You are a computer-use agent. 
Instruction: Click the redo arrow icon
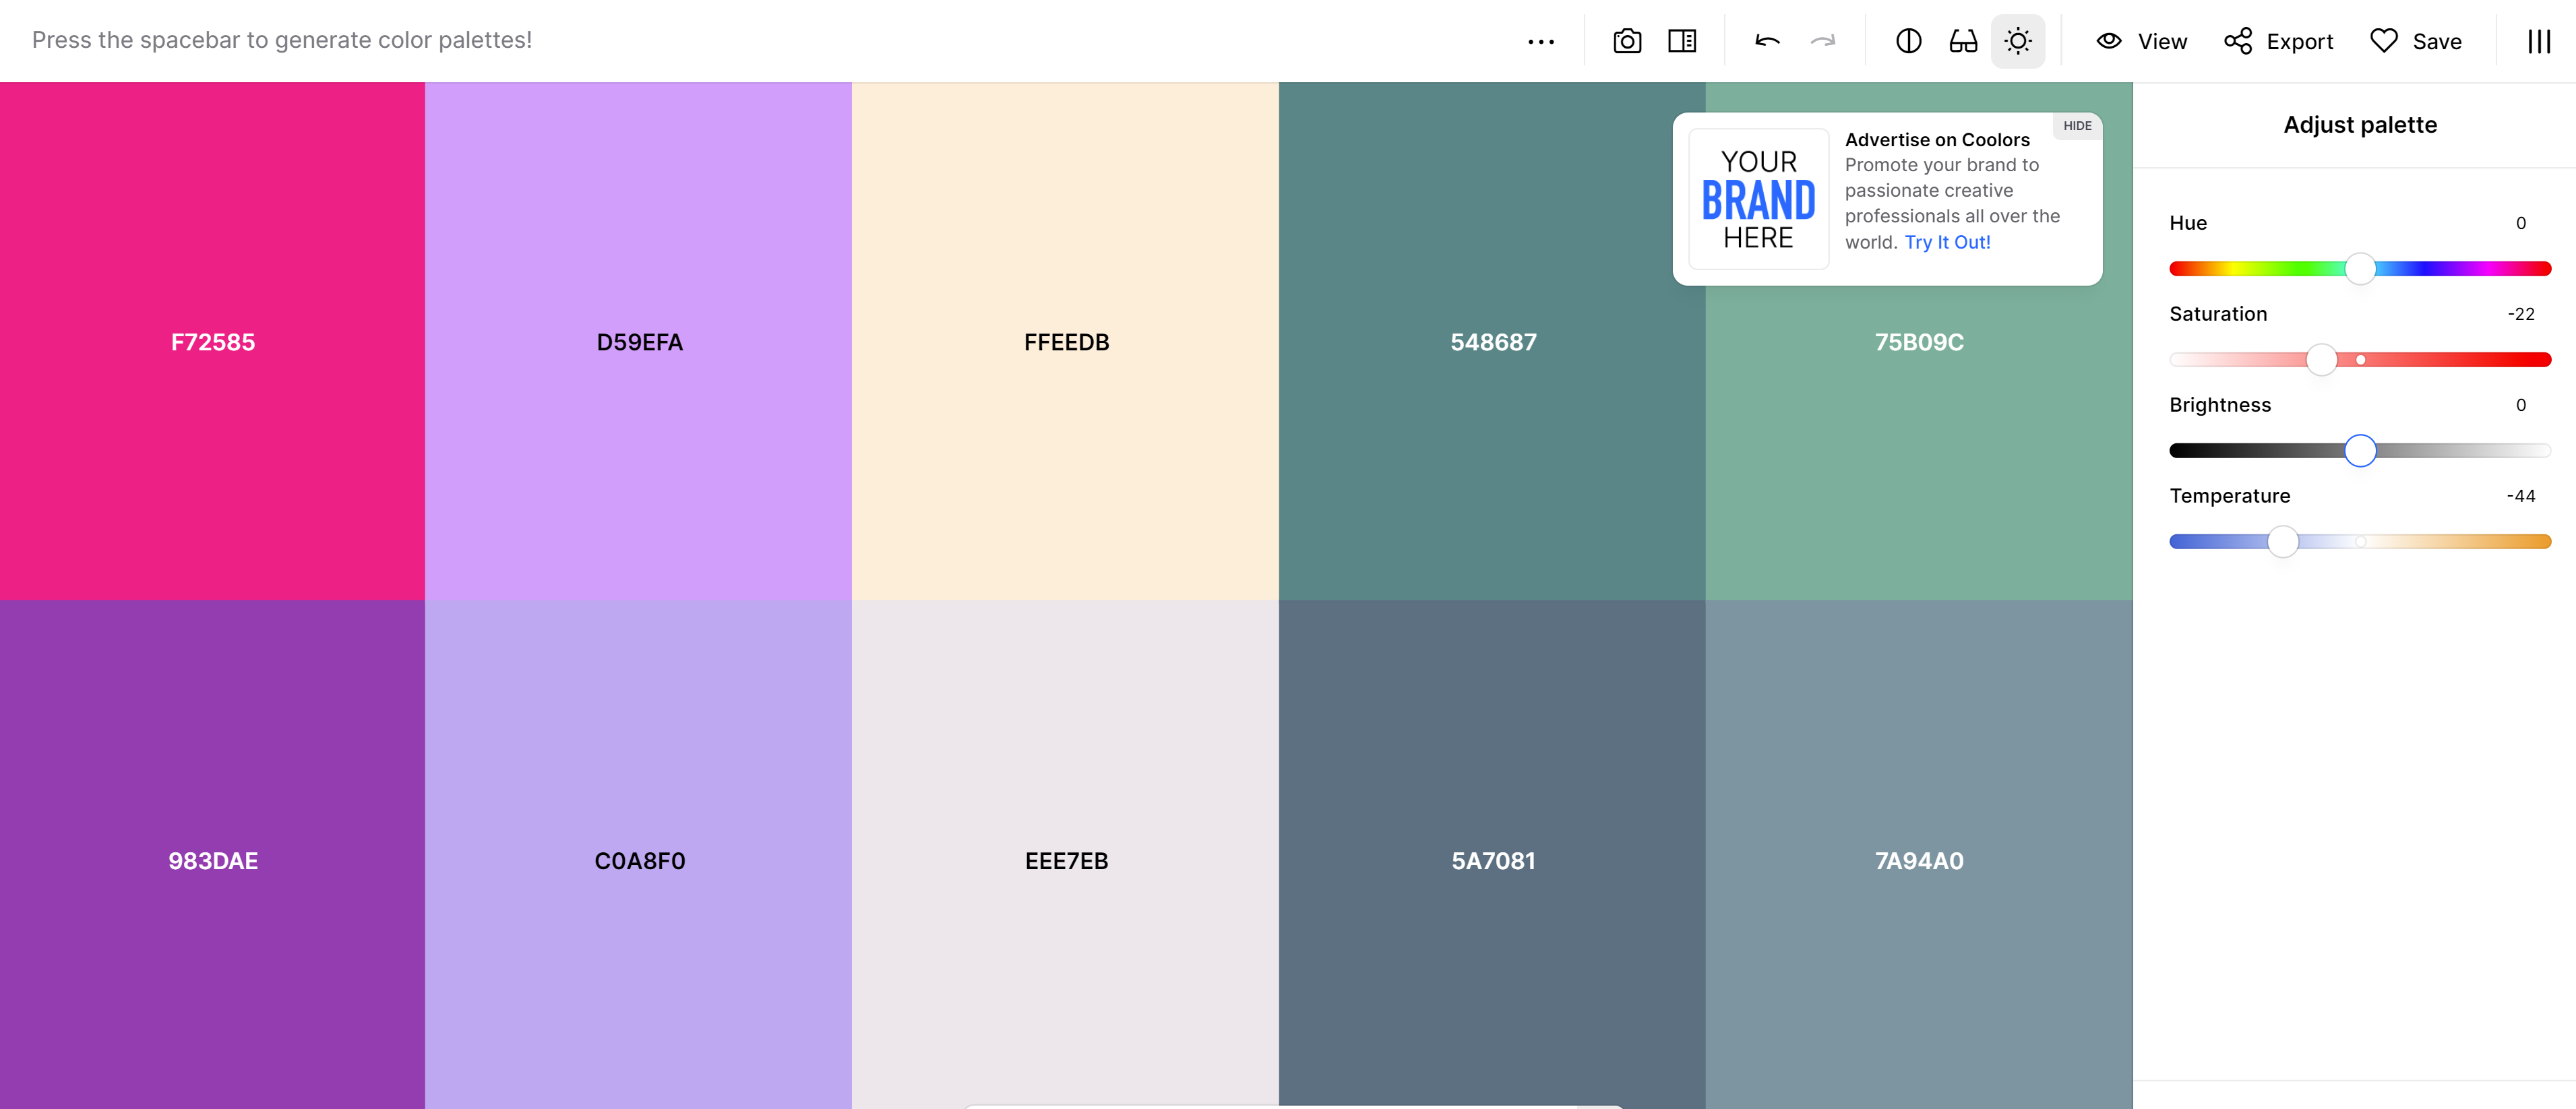[x=1822, y=41]
